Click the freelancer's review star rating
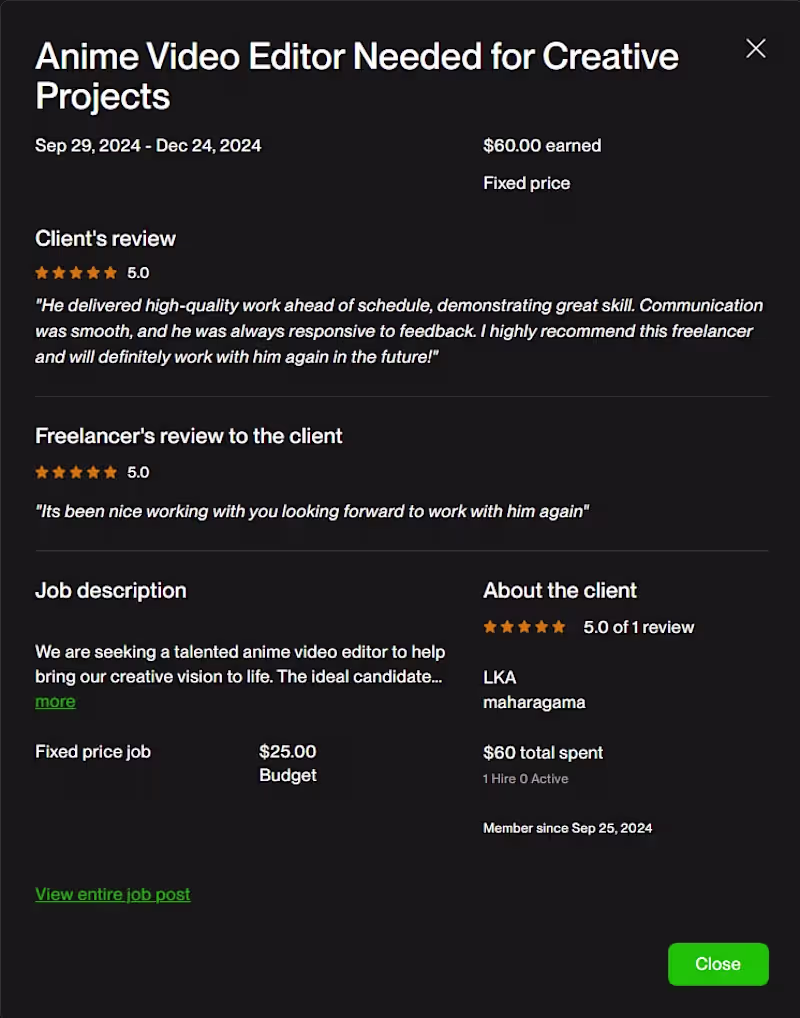The image size is (800, 1018). (x=76, y=472)
